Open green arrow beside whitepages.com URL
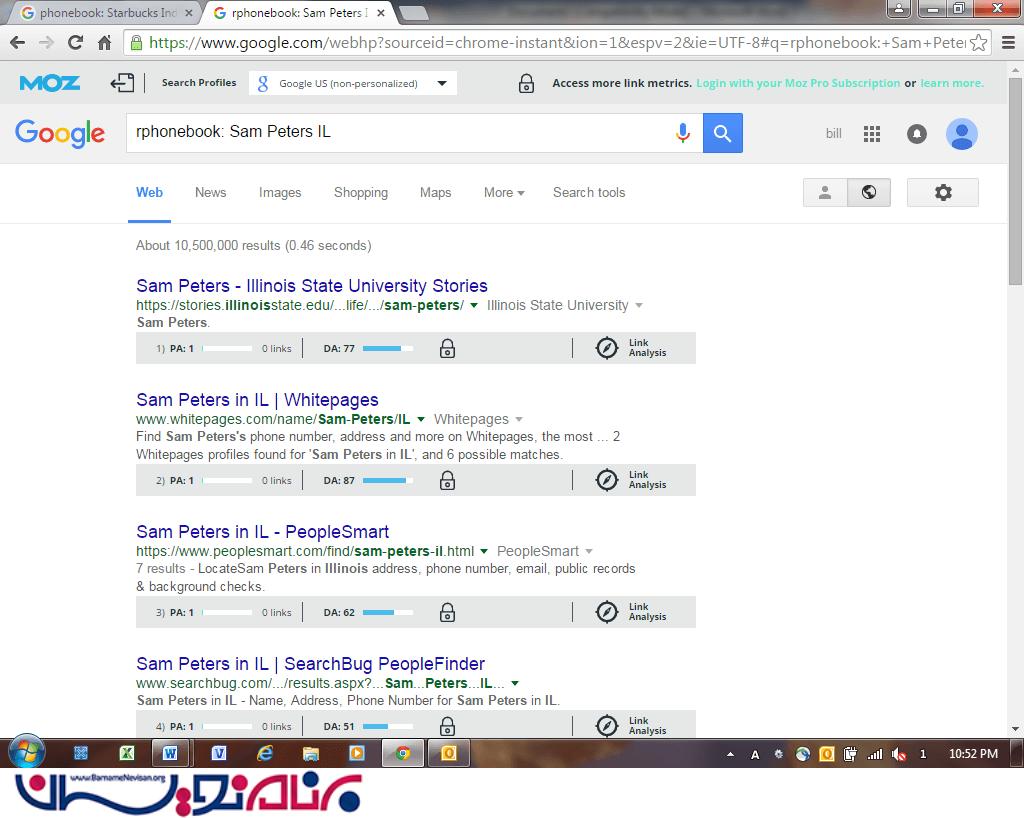1024x818 pixels. 421,419
